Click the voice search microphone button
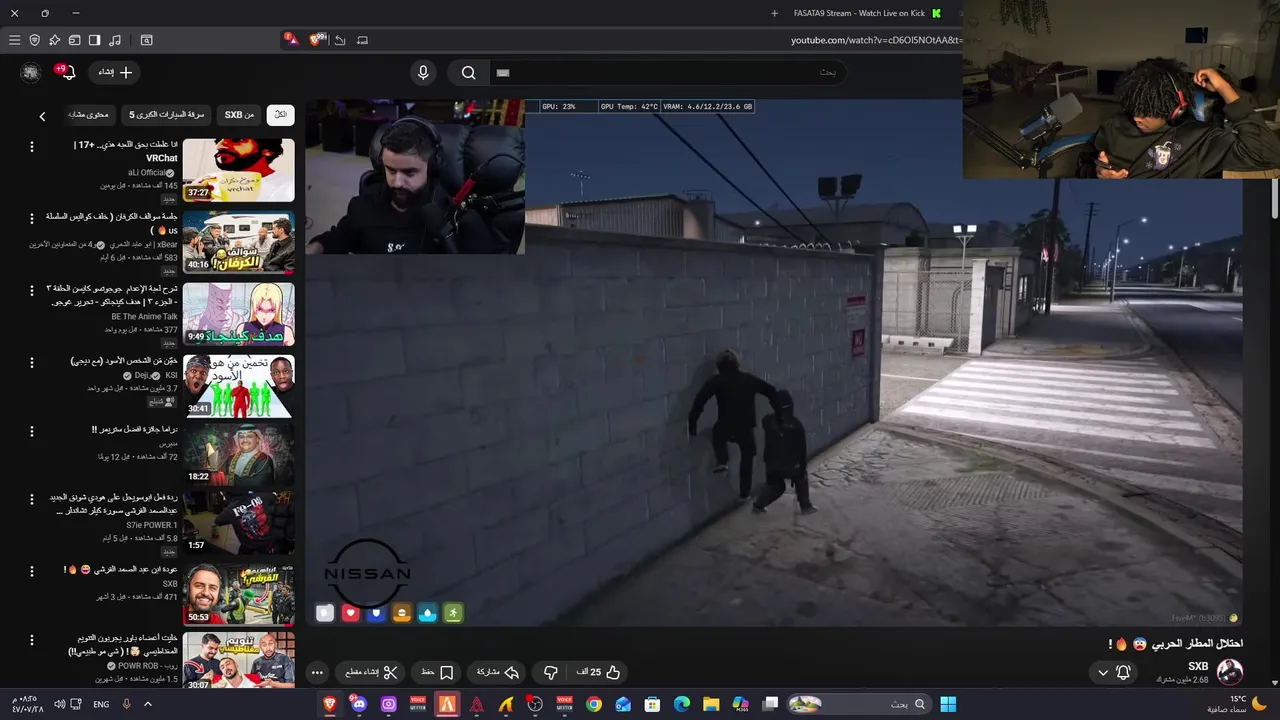Image resolution: width=1280 pixels, height=720 pixels. pos(423,72)
